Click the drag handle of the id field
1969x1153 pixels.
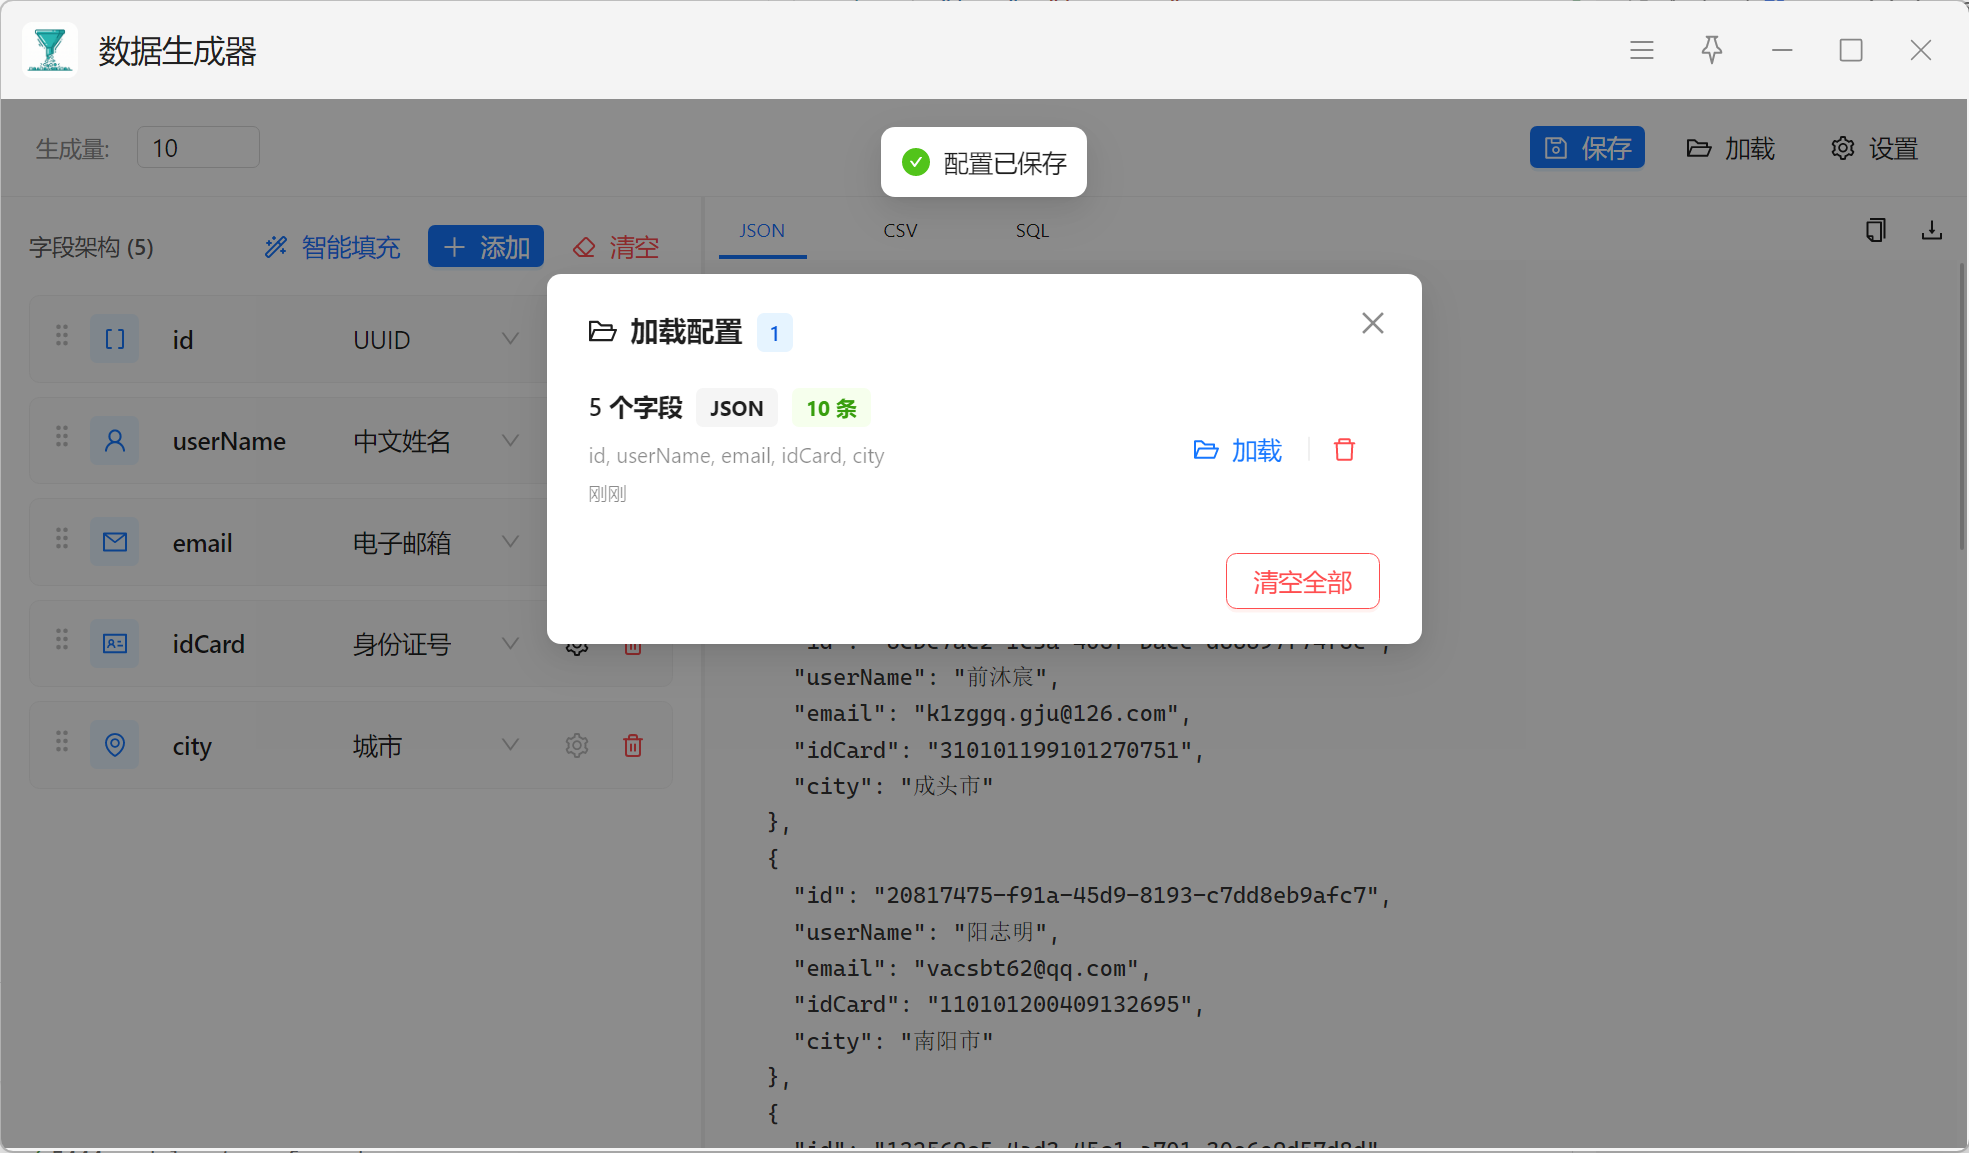click(62, 336)
